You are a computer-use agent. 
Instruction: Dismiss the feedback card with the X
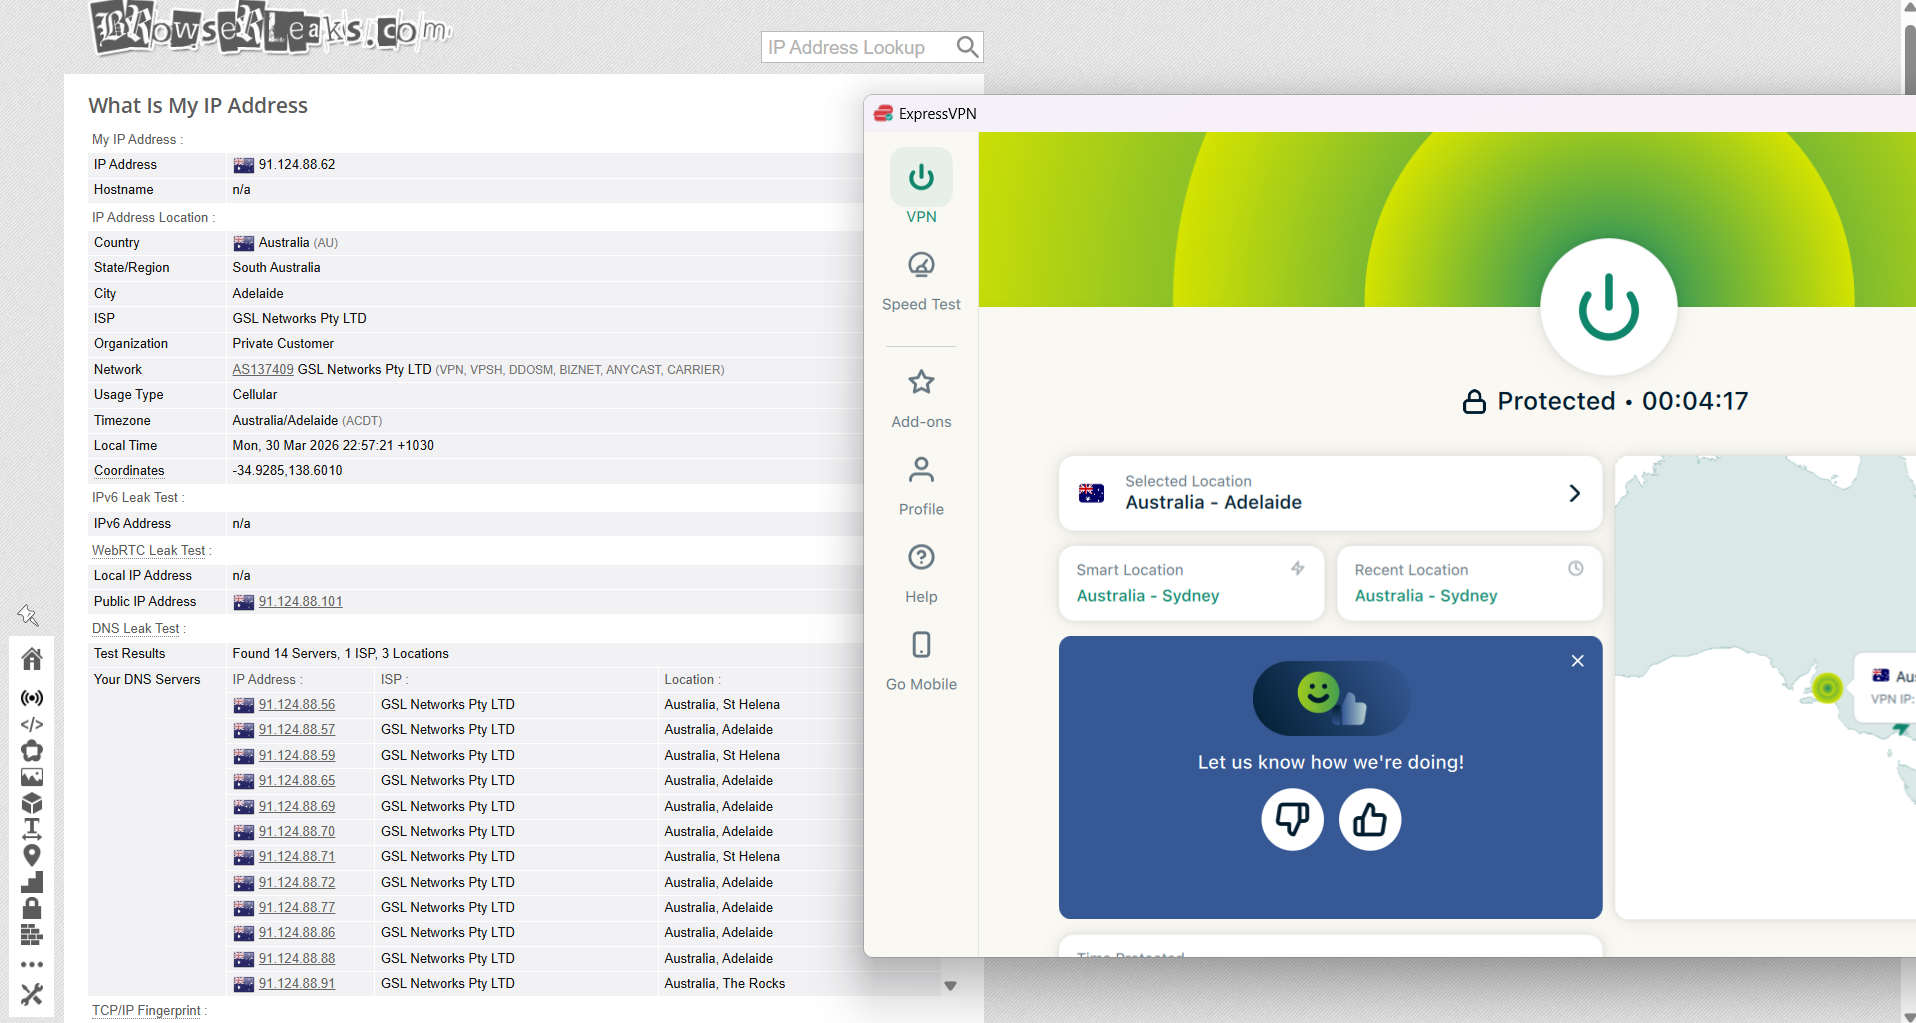1577,660
